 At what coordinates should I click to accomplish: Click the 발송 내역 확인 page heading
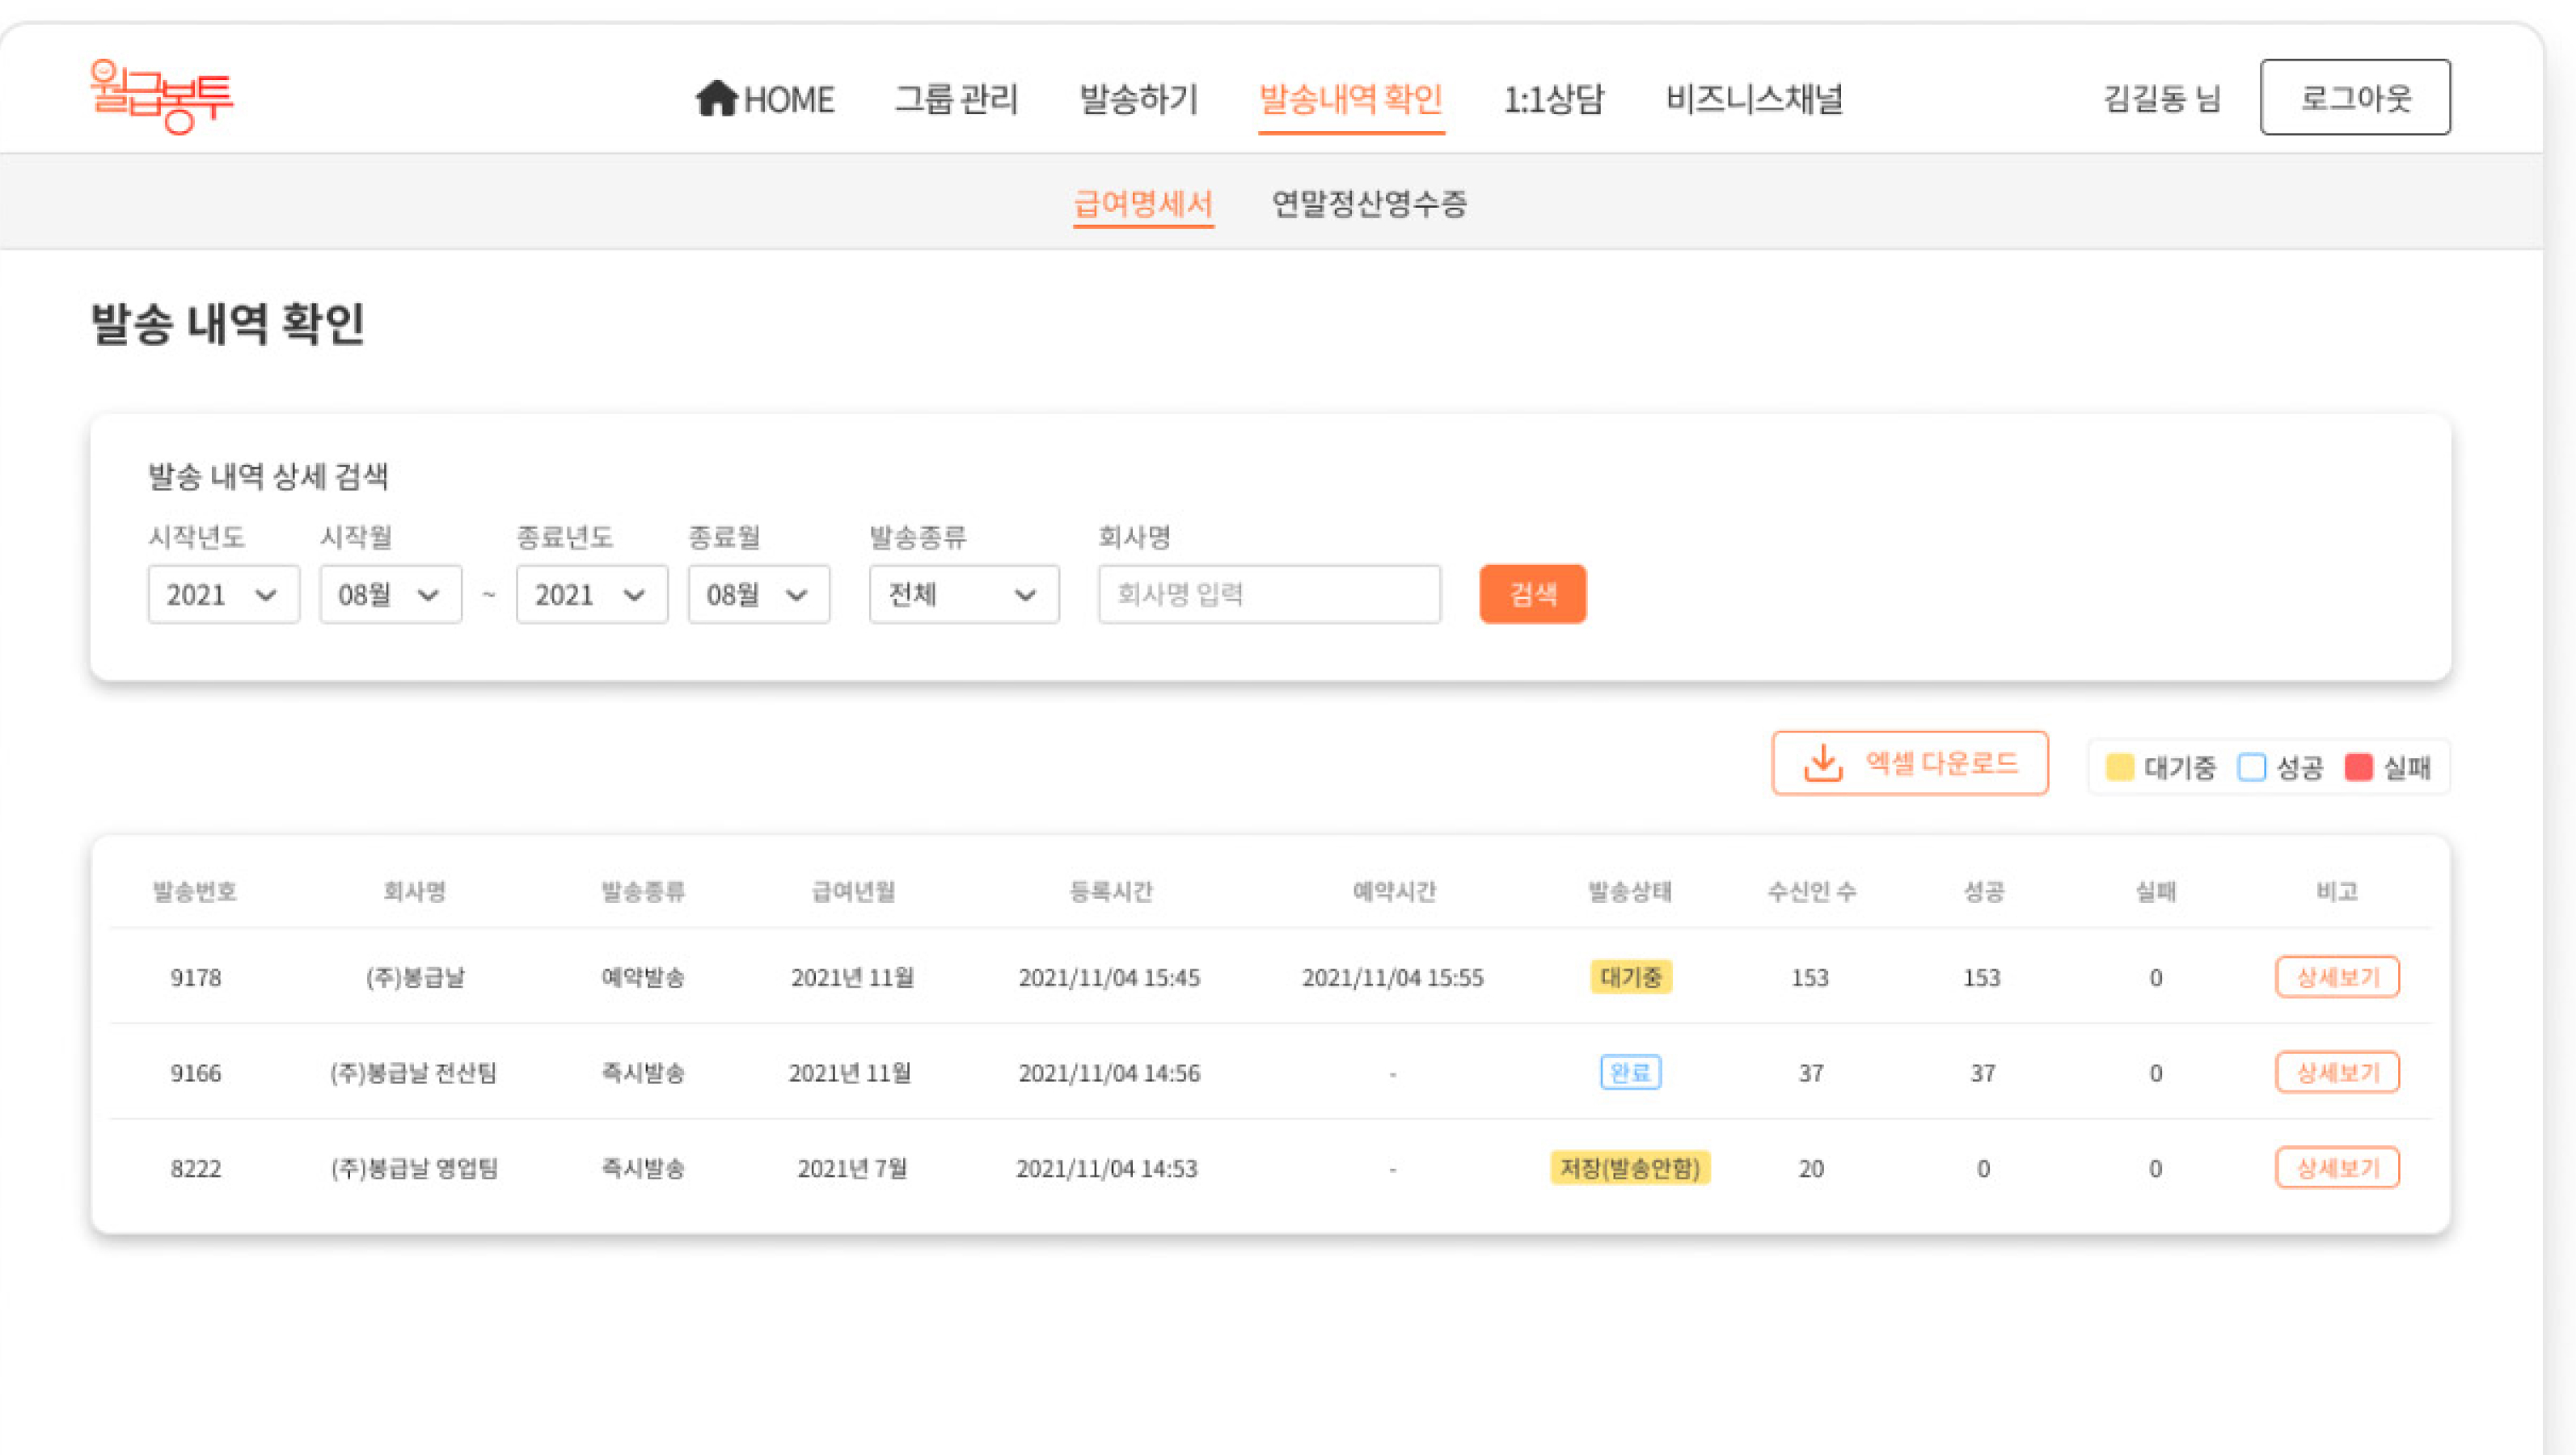228,323
